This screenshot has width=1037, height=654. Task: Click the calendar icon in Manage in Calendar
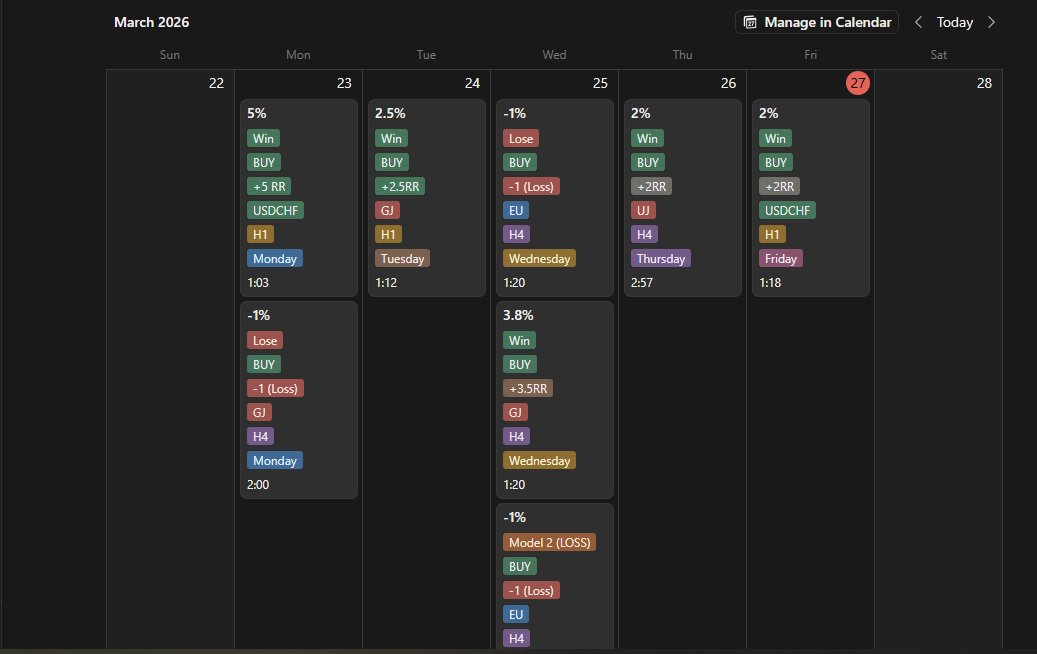pyautogui.click(x=751, y=22)
